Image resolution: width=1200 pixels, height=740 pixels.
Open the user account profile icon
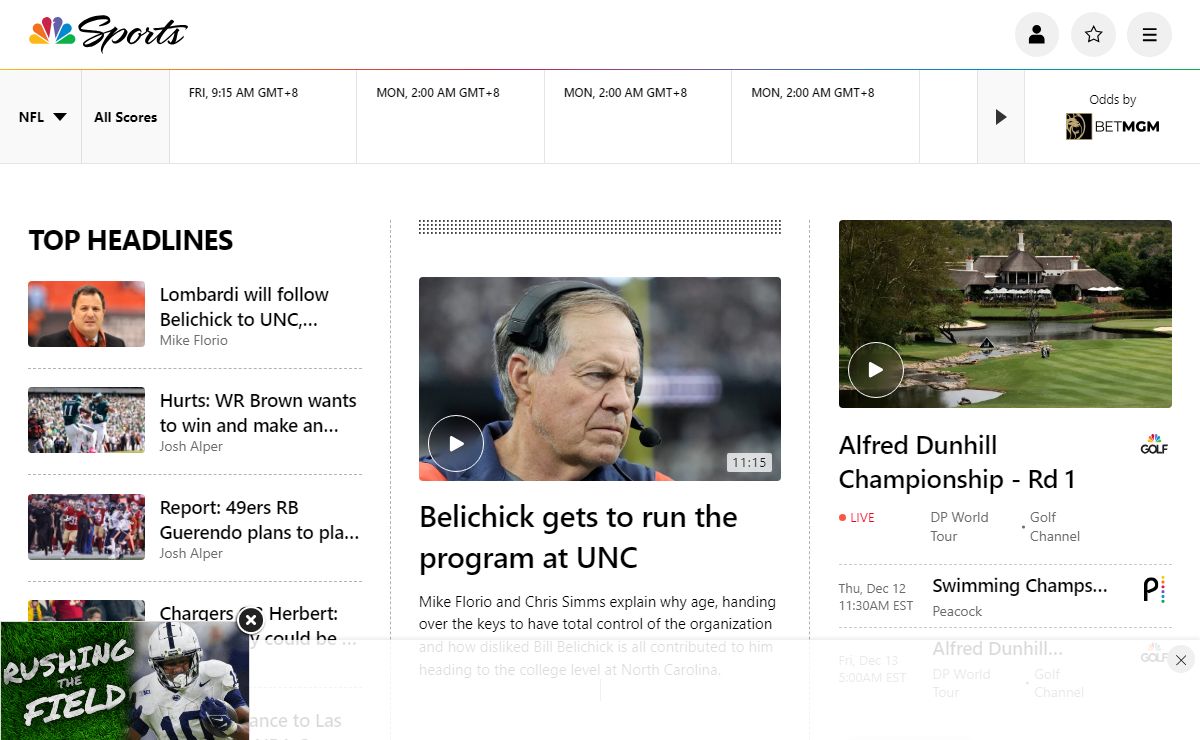click(1037, 35)
